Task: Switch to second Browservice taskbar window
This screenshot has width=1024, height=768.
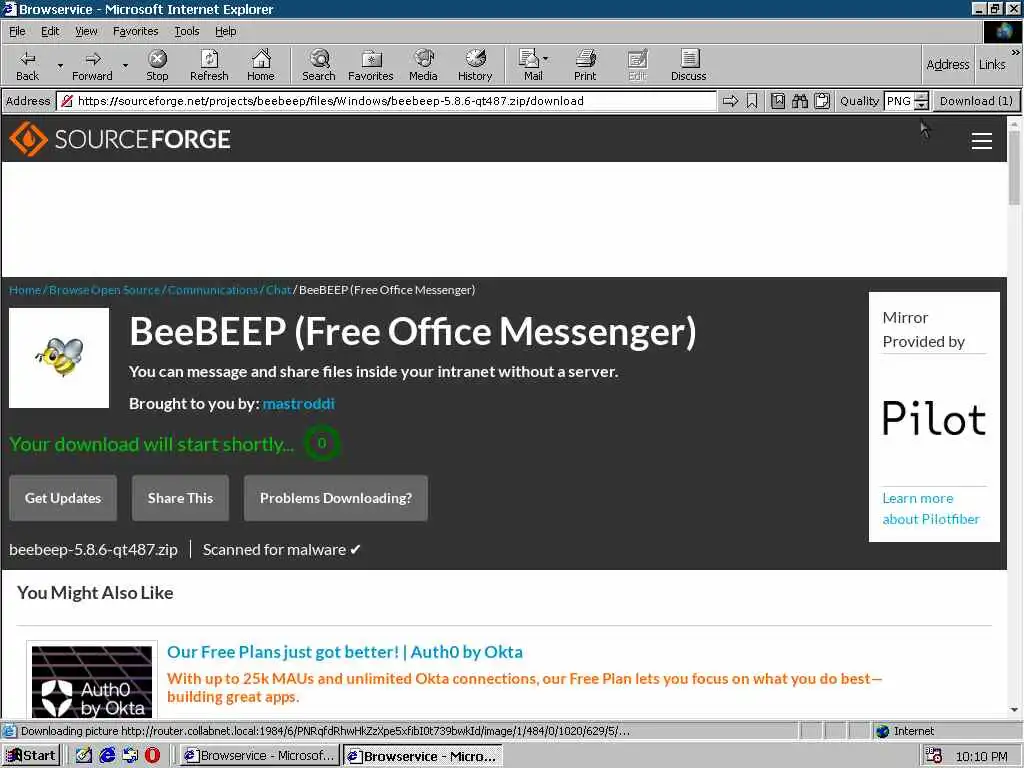Action: pos(423,756)
